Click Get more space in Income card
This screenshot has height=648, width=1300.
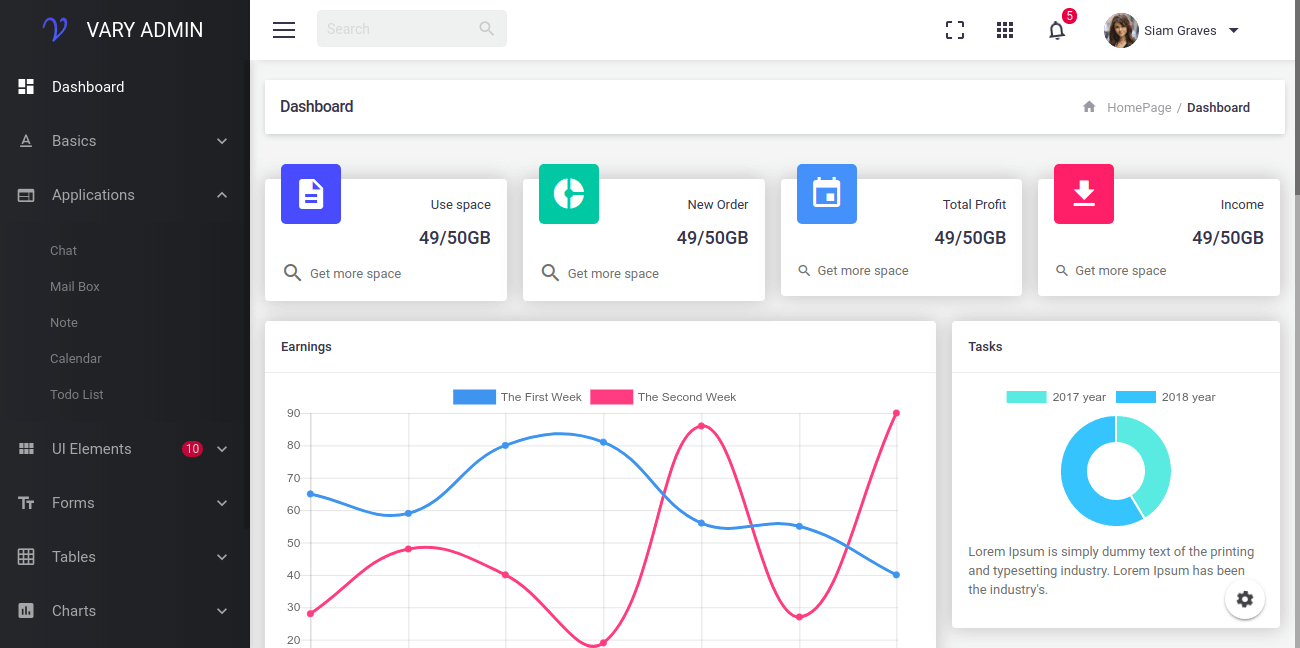pyautogui.click(x=1121, y=271)
